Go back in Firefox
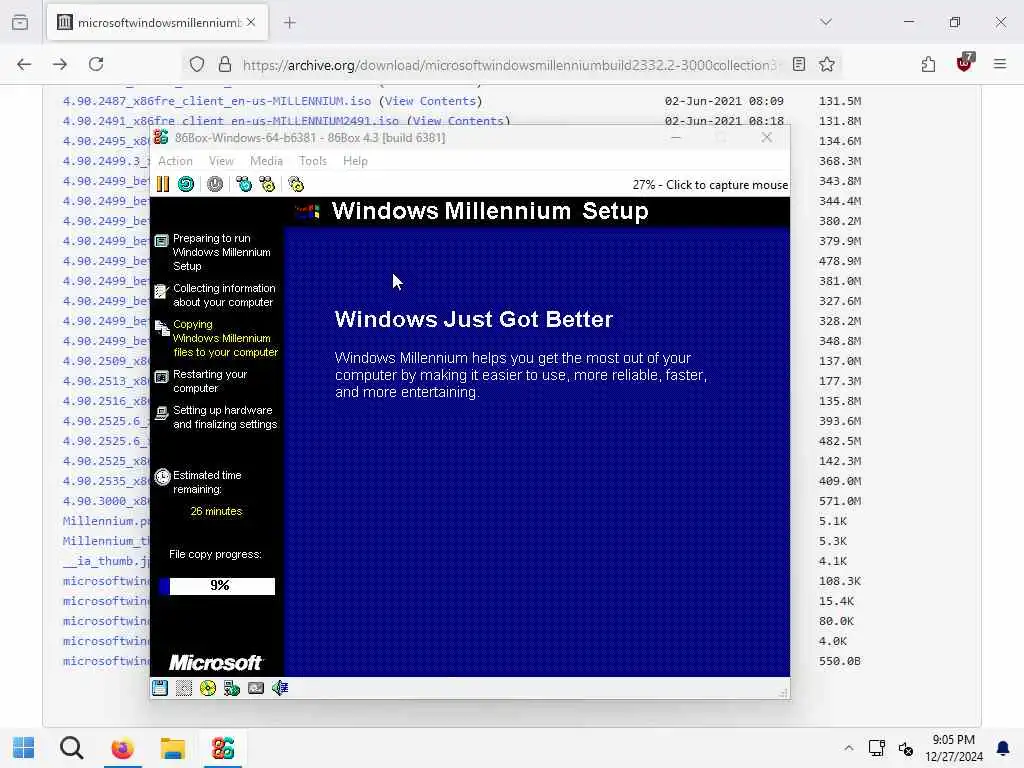Image resolution: width=1024 pixels, height=768 pixels. coord(24,64)
